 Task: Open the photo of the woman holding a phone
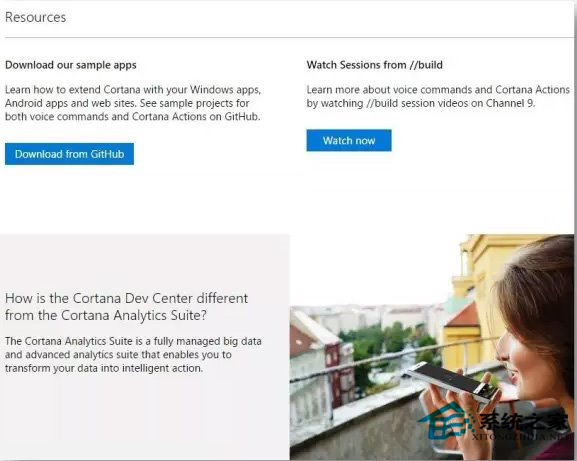click(432, 347)
